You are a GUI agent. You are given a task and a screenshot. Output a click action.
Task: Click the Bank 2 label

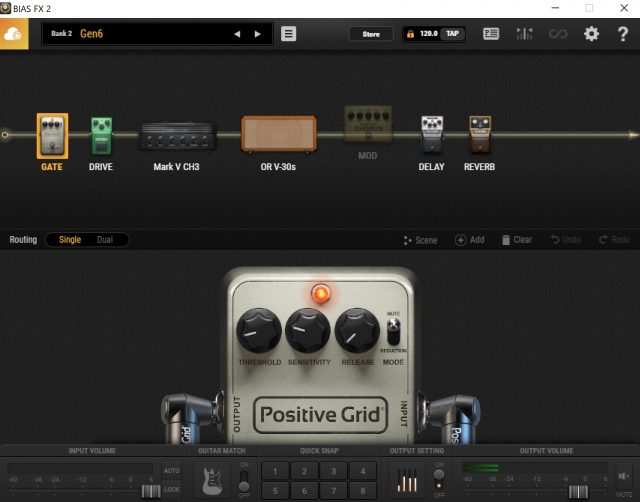coord(62,33)
